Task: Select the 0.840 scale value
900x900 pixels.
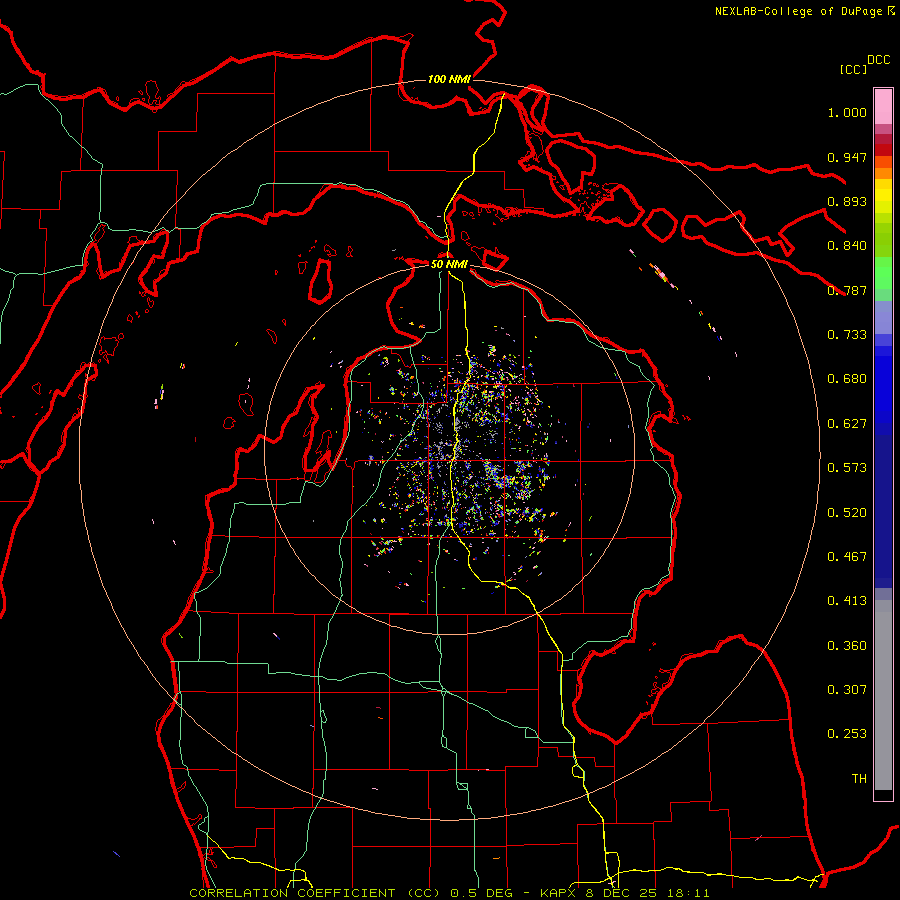Action: pyautogui.click(x=847, y=246)
